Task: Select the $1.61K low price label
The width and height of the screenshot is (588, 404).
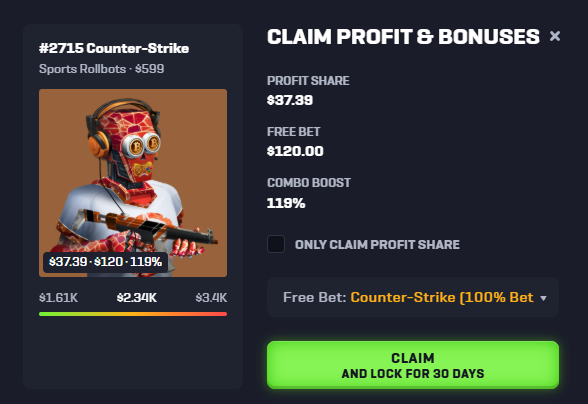Action: [58, 298]
